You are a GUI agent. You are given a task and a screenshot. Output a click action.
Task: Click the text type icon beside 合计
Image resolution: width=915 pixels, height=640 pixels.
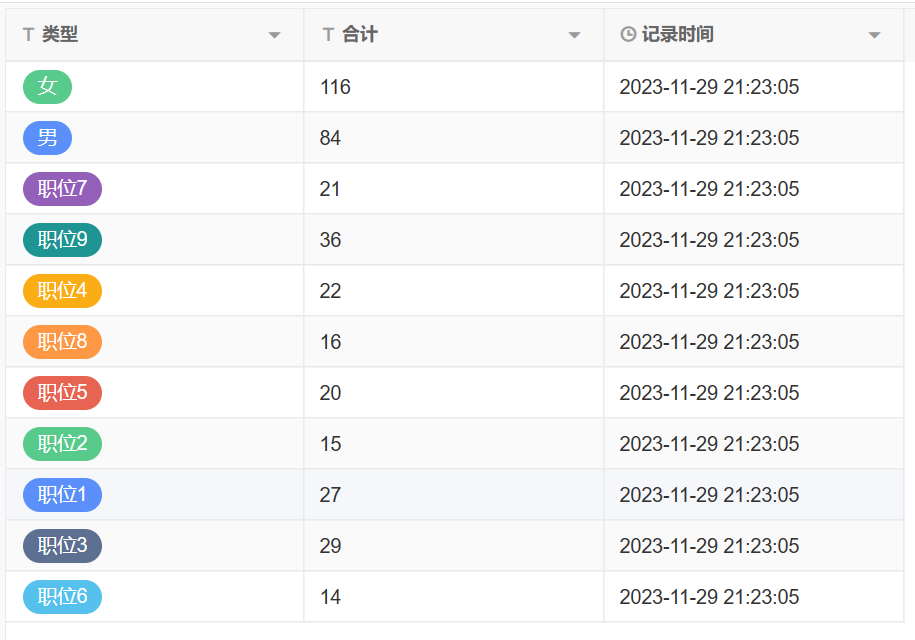(x=328, y=35)
